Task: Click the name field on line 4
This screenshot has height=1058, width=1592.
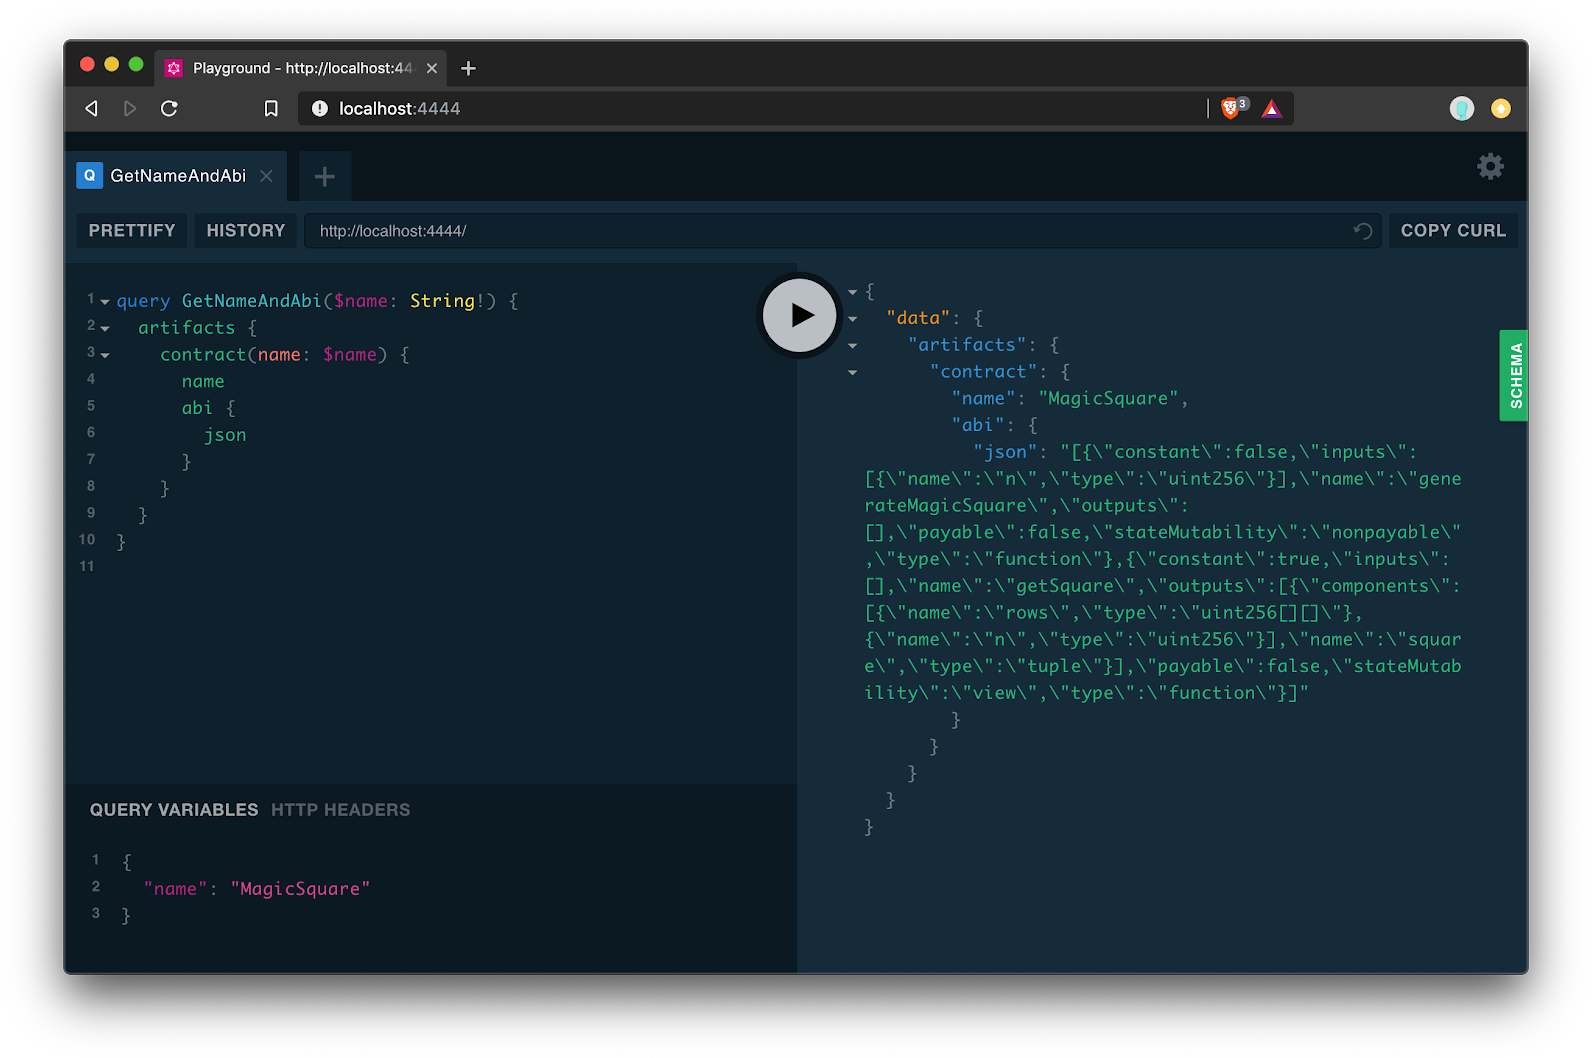Action: (203, 382)
